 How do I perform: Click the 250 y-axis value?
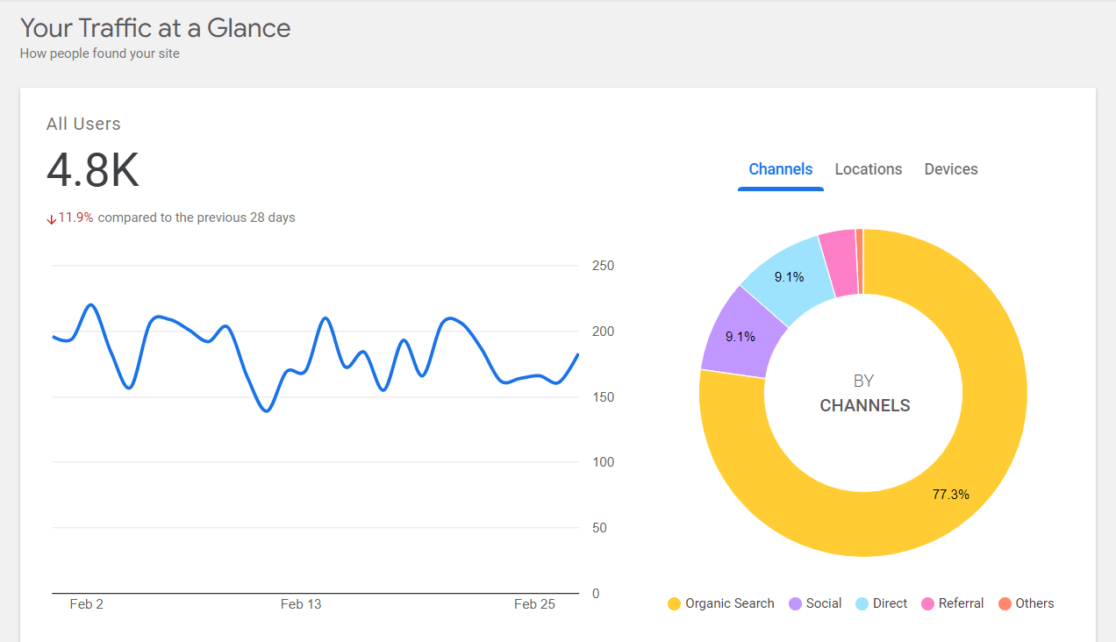[603, 265]
